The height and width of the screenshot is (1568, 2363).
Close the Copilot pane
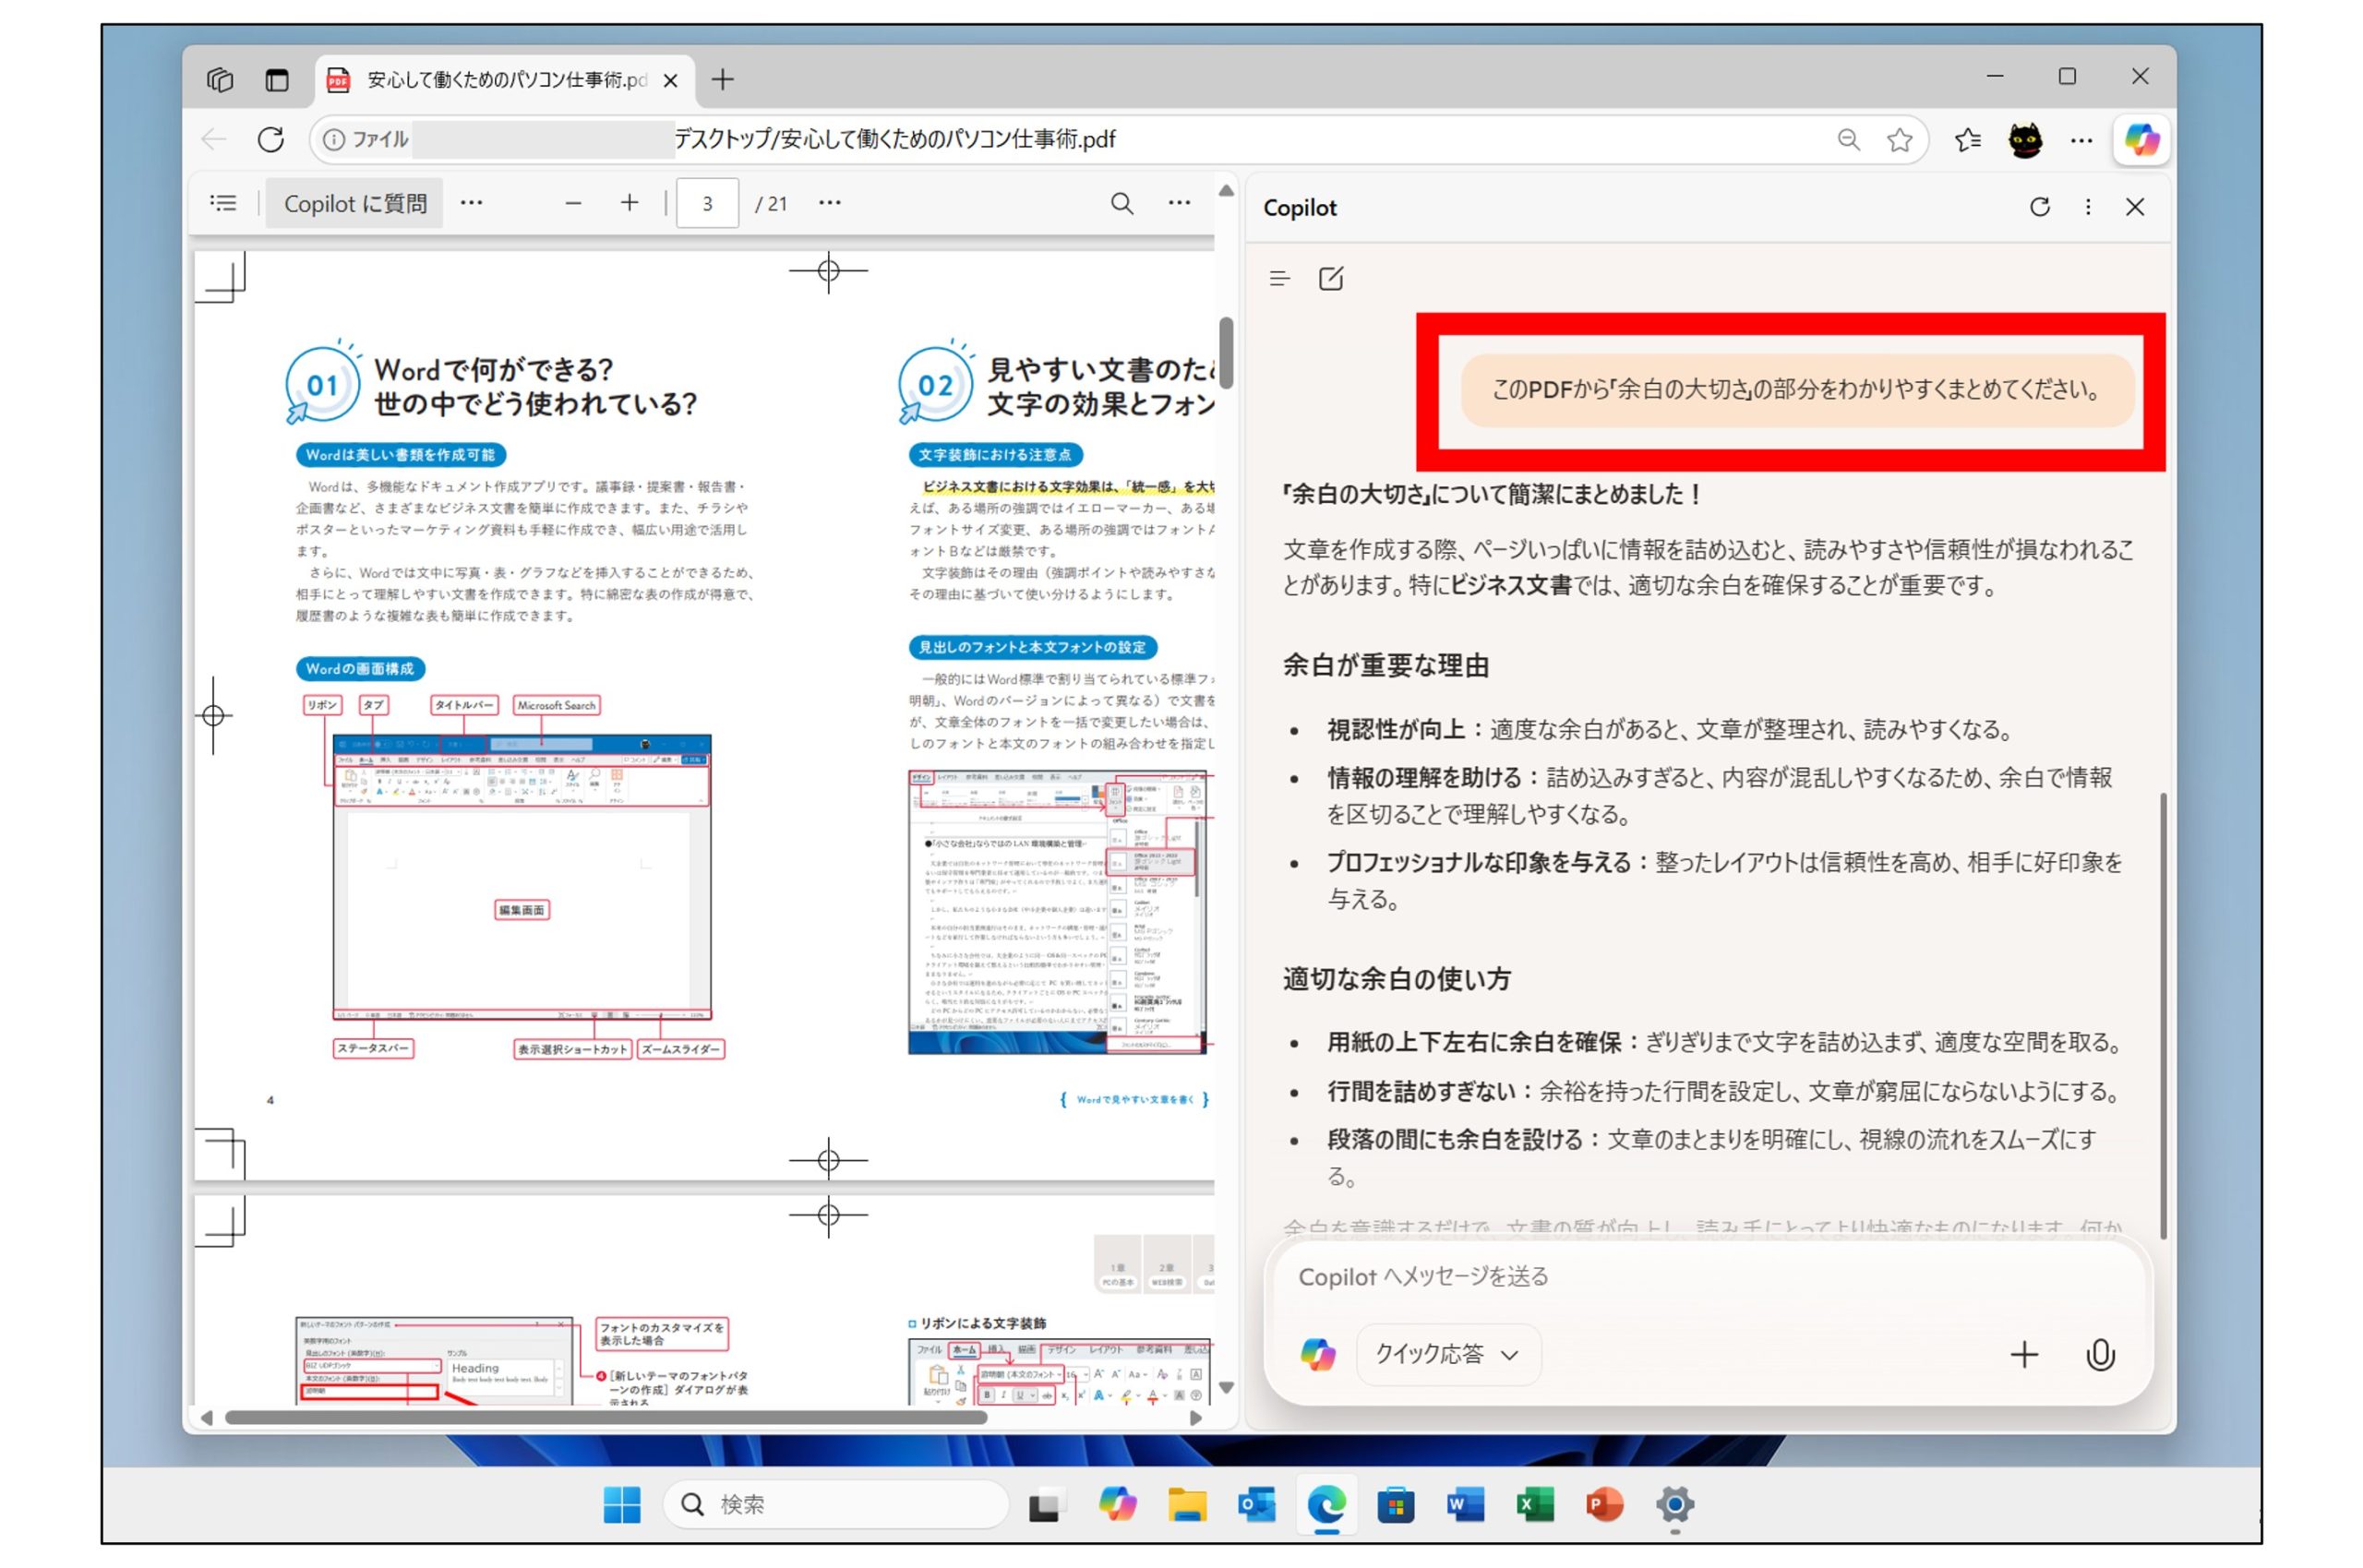[x=2135, y=207]
